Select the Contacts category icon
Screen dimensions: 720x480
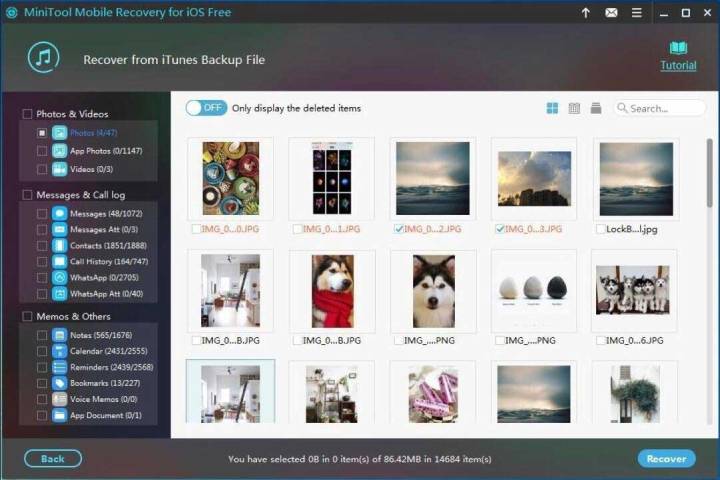(x=59, y=246)
